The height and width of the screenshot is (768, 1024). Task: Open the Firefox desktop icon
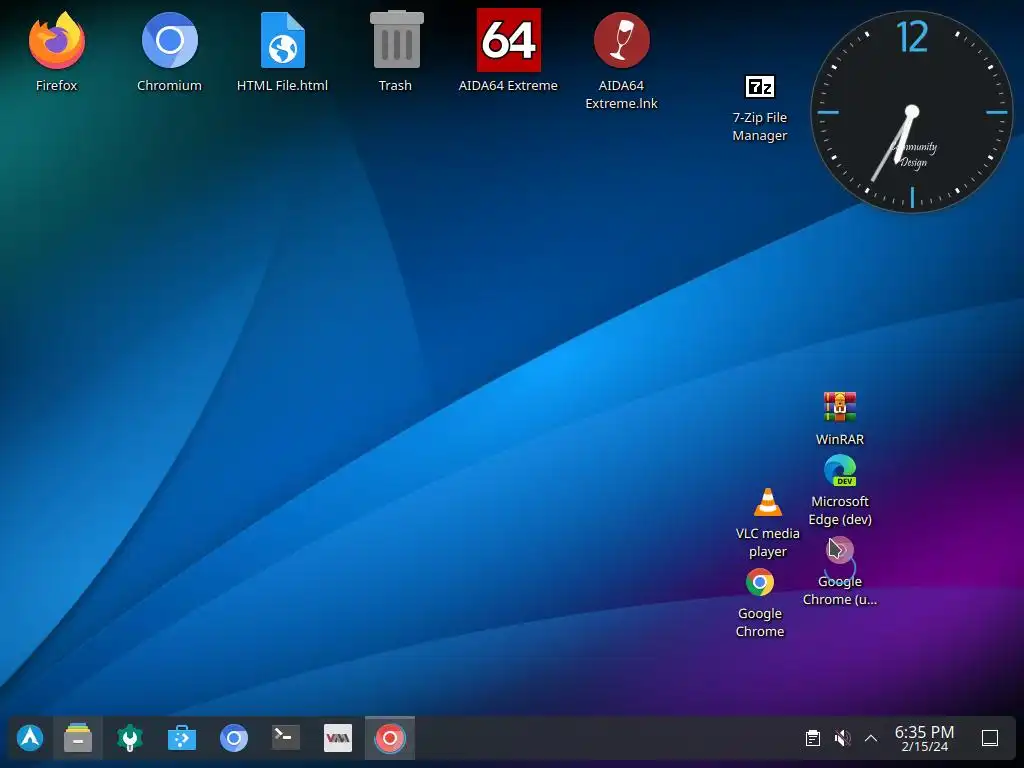coord(57,40)
